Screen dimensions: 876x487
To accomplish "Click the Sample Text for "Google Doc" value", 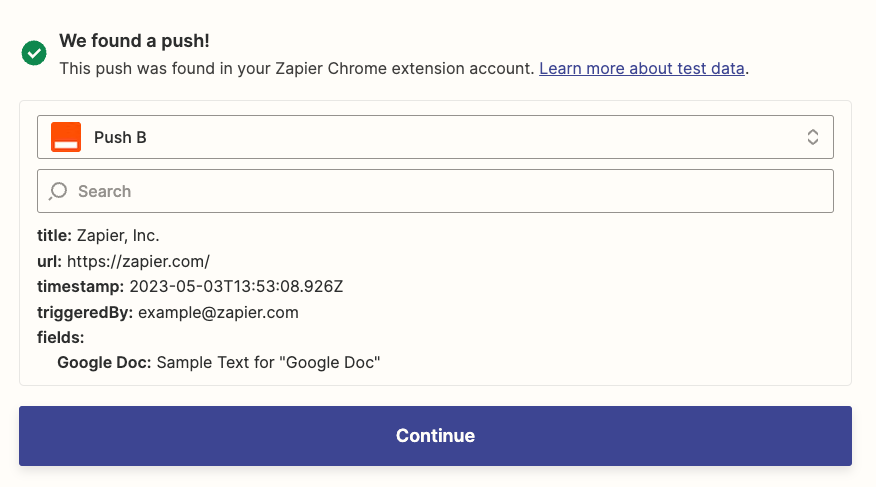I will tap(269, 362).
